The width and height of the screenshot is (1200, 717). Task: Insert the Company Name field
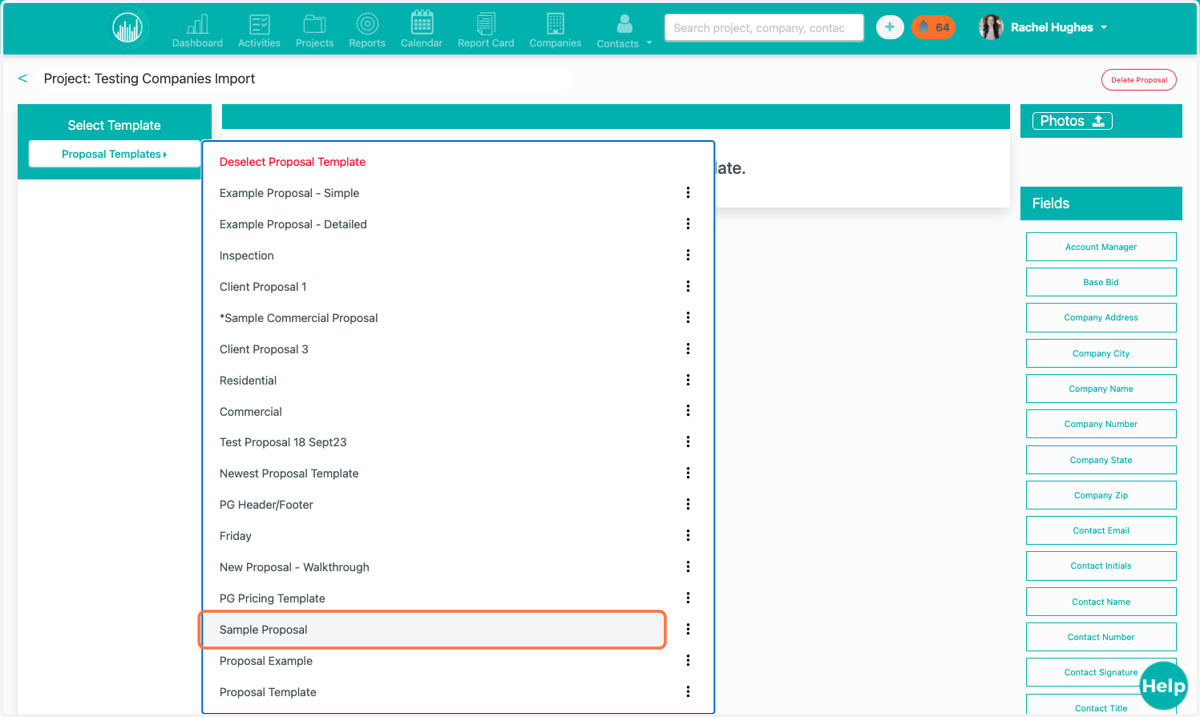[1101, 389]
